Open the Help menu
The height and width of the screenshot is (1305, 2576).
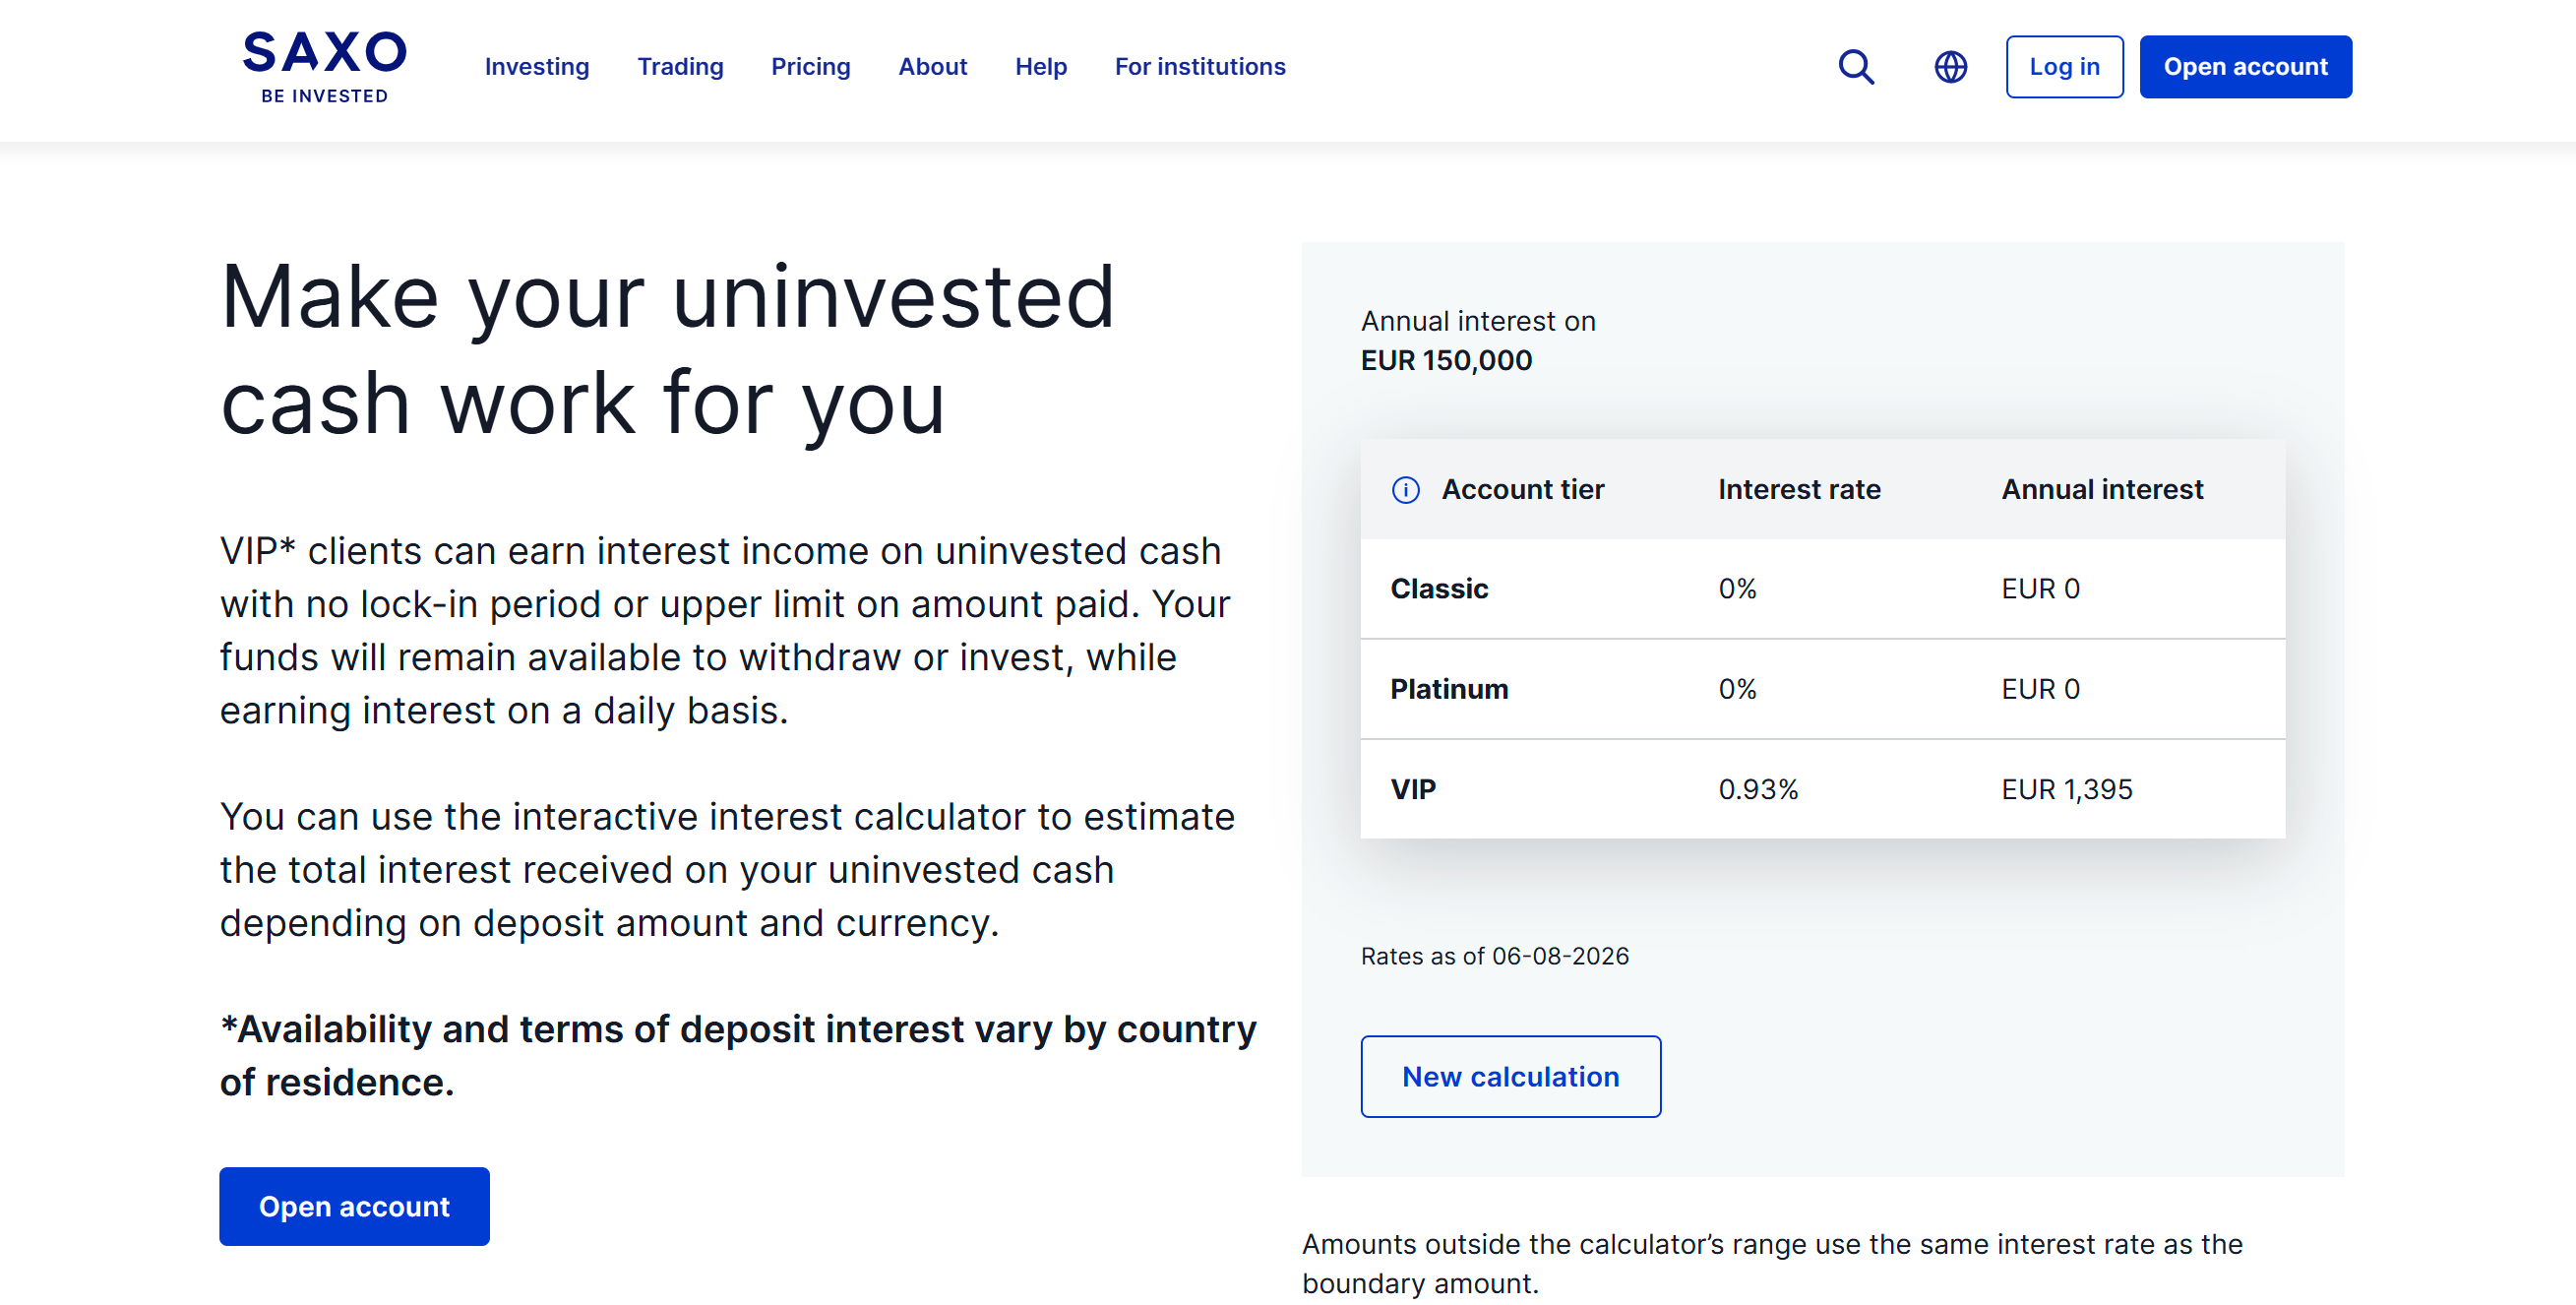[x=1040, y=67]
